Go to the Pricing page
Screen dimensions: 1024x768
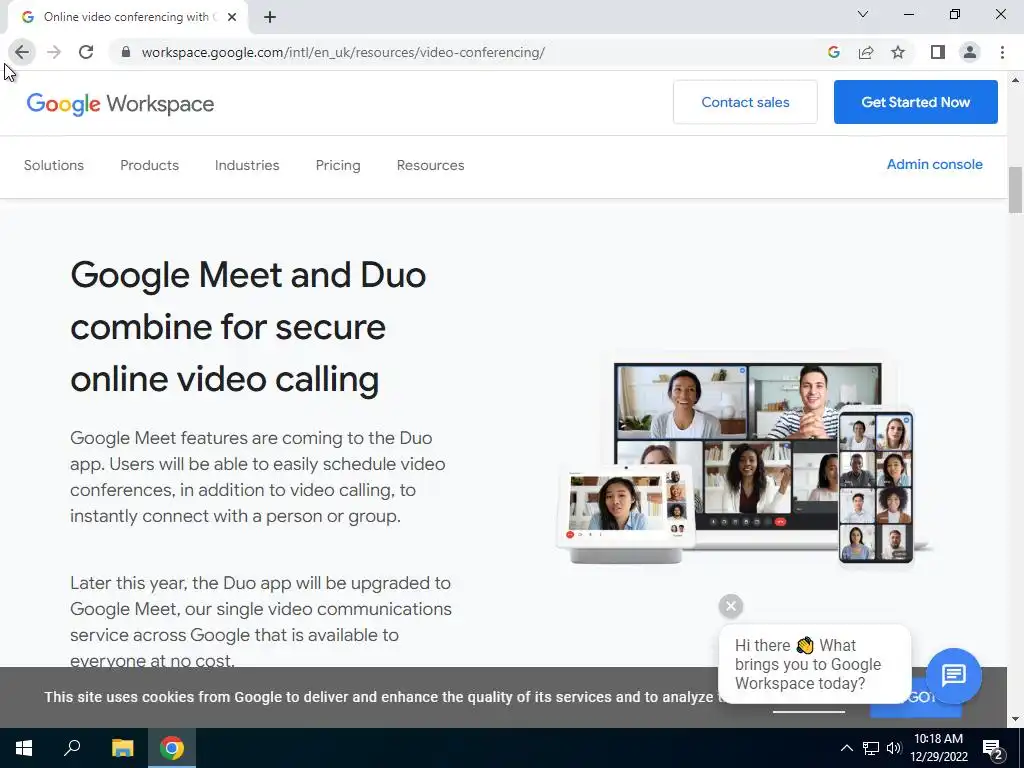coord(338,165)
